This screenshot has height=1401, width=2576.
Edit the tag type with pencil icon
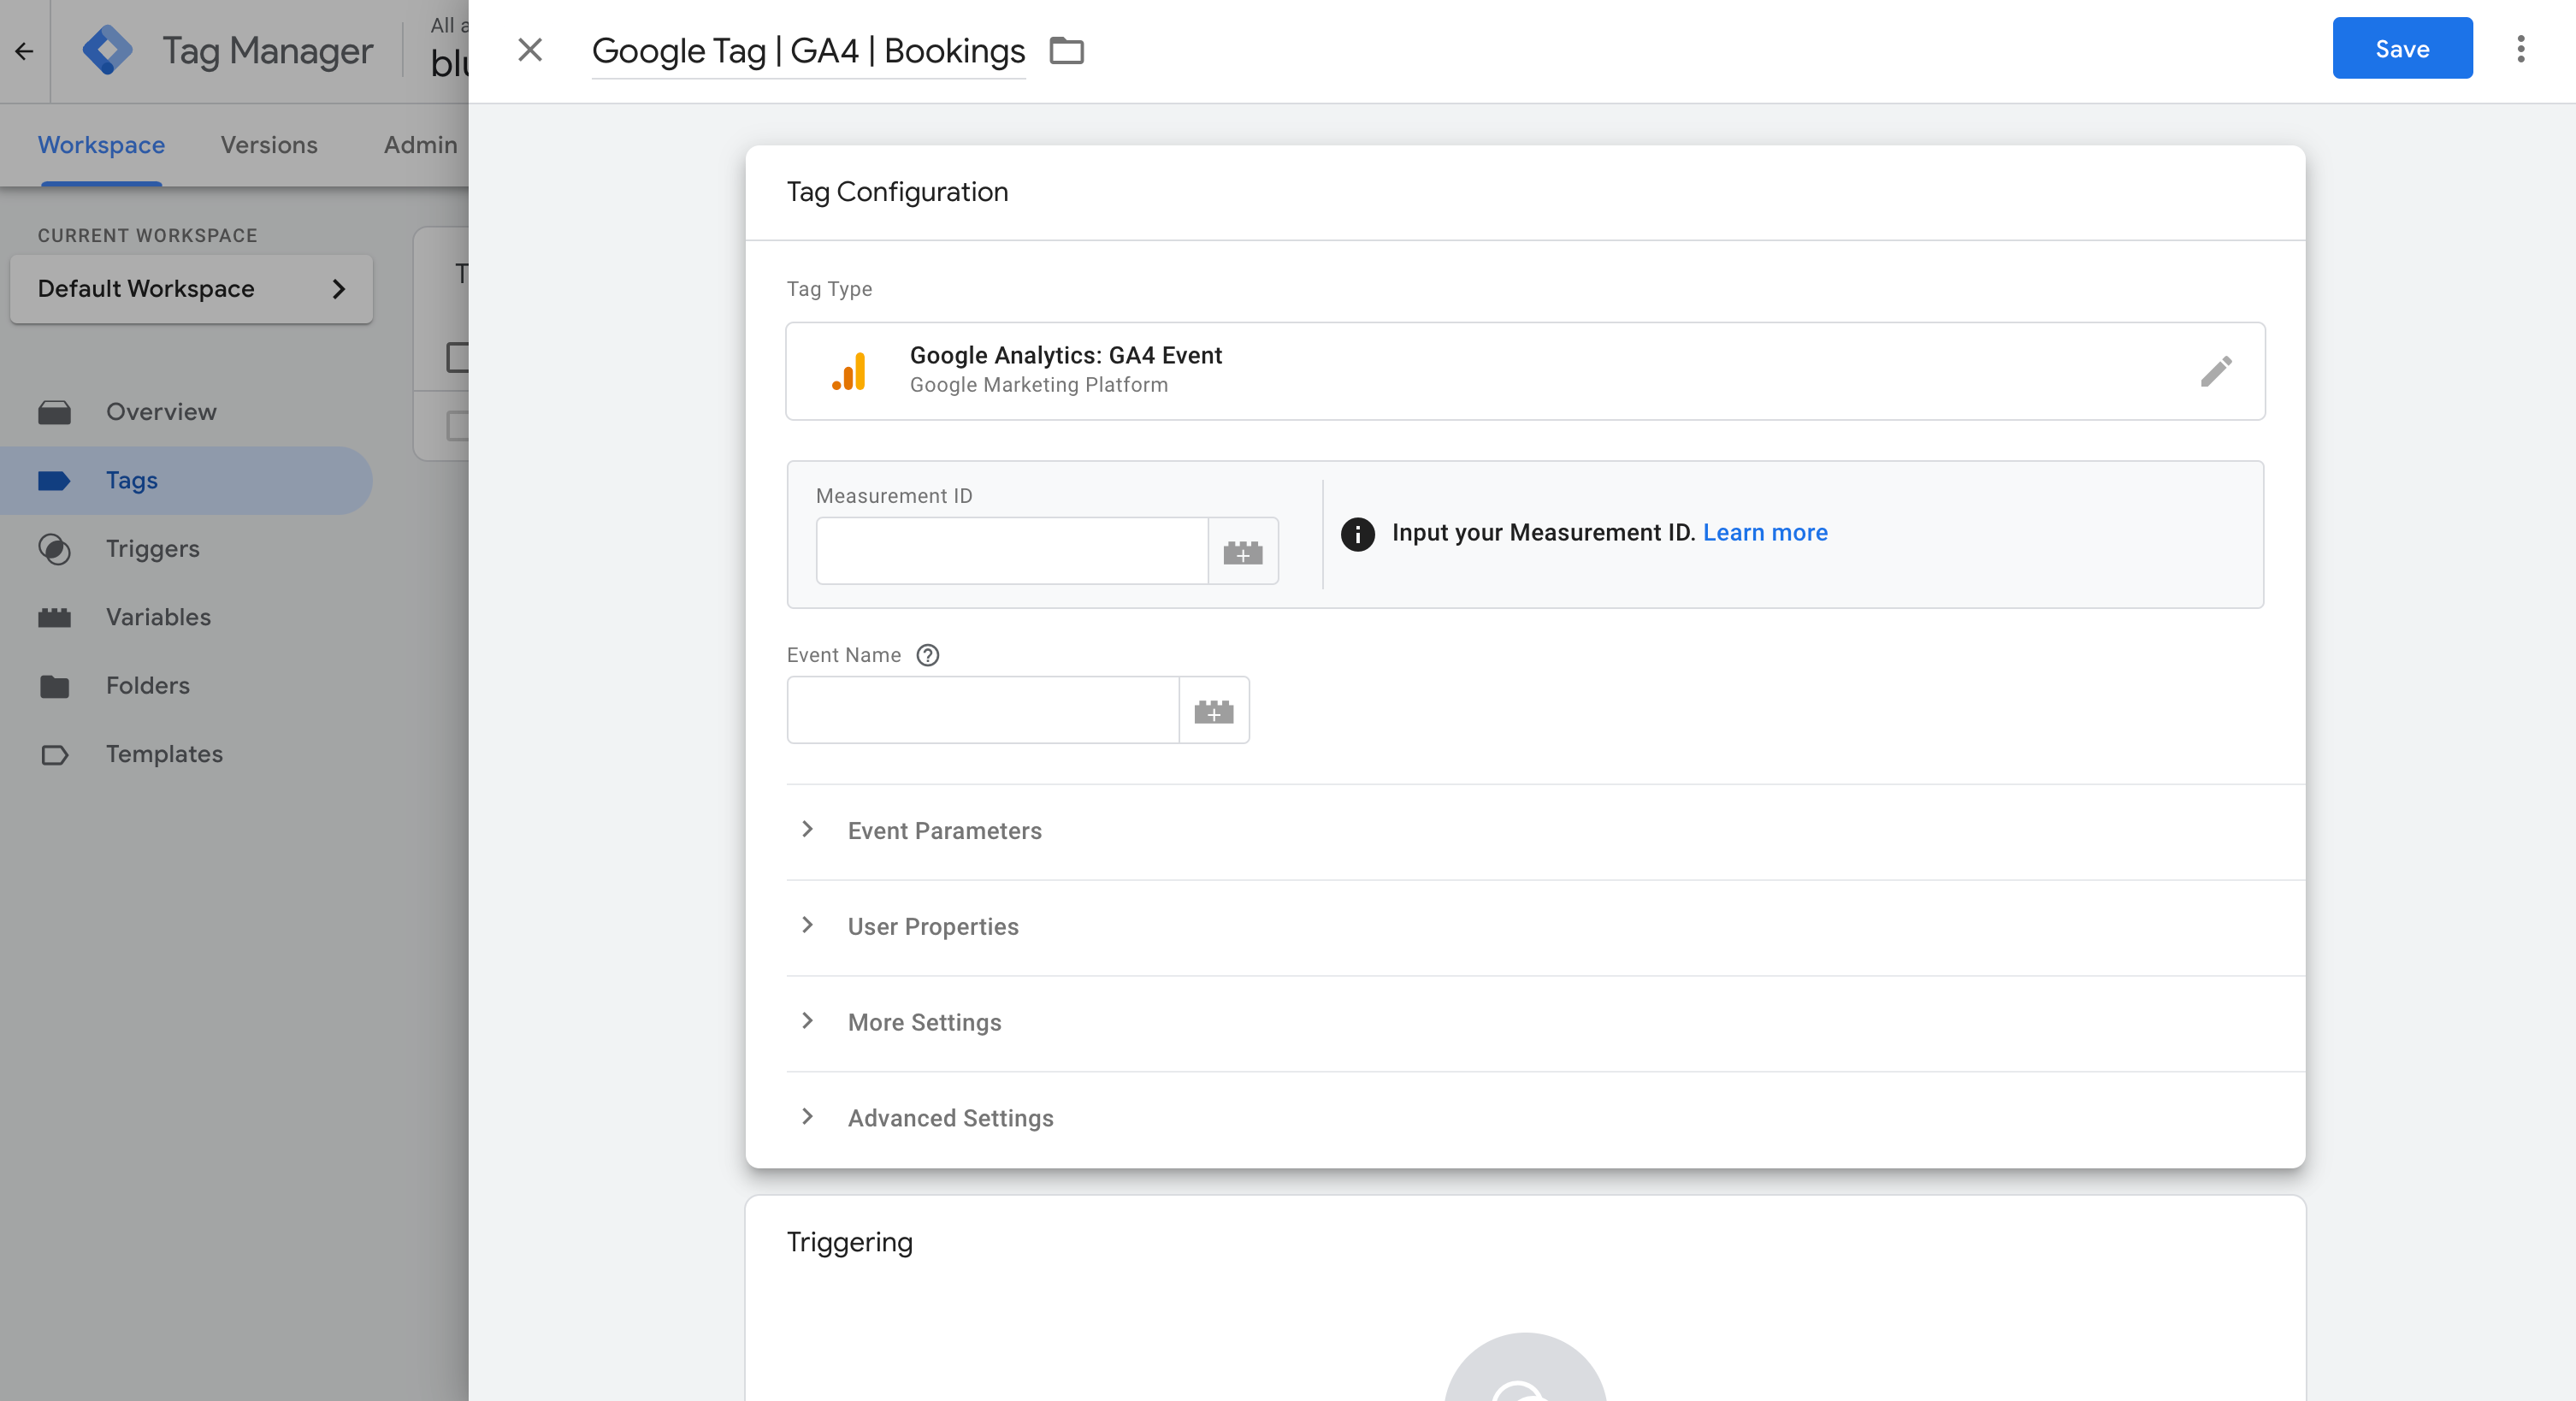pos(2216,371)
